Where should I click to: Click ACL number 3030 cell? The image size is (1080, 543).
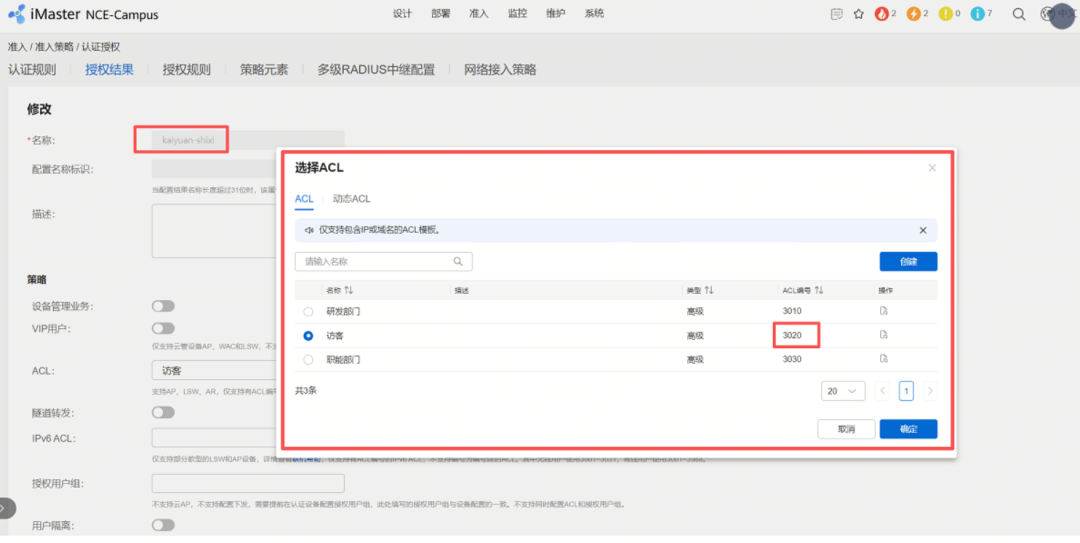[x=792, y=359]
